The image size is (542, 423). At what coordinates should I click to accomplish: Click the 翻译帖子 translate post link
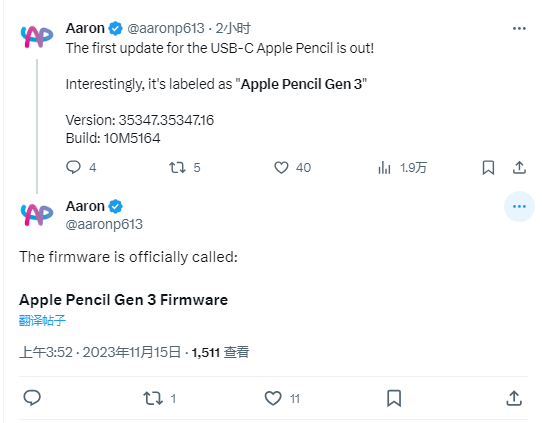tap(42, 320)
